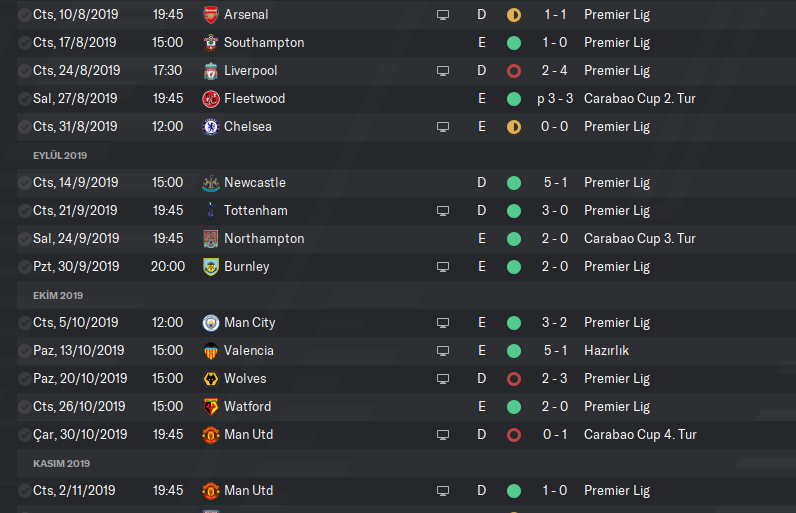Click the TV broadcast icon on Tottenham row

pyautogui.click(x=443, y=211)
